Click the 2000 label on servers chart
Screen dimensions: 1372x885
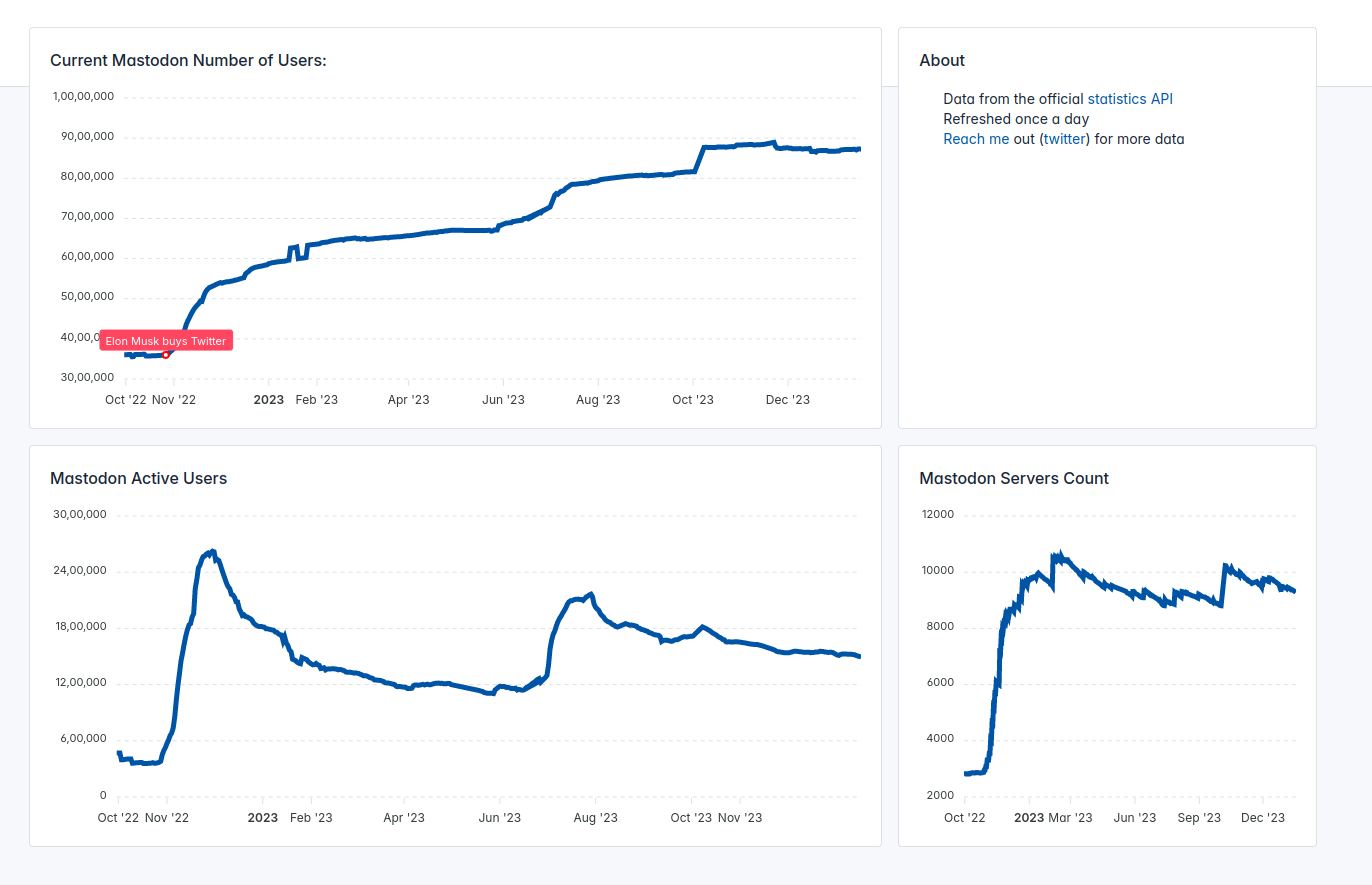tap(940, 795)
